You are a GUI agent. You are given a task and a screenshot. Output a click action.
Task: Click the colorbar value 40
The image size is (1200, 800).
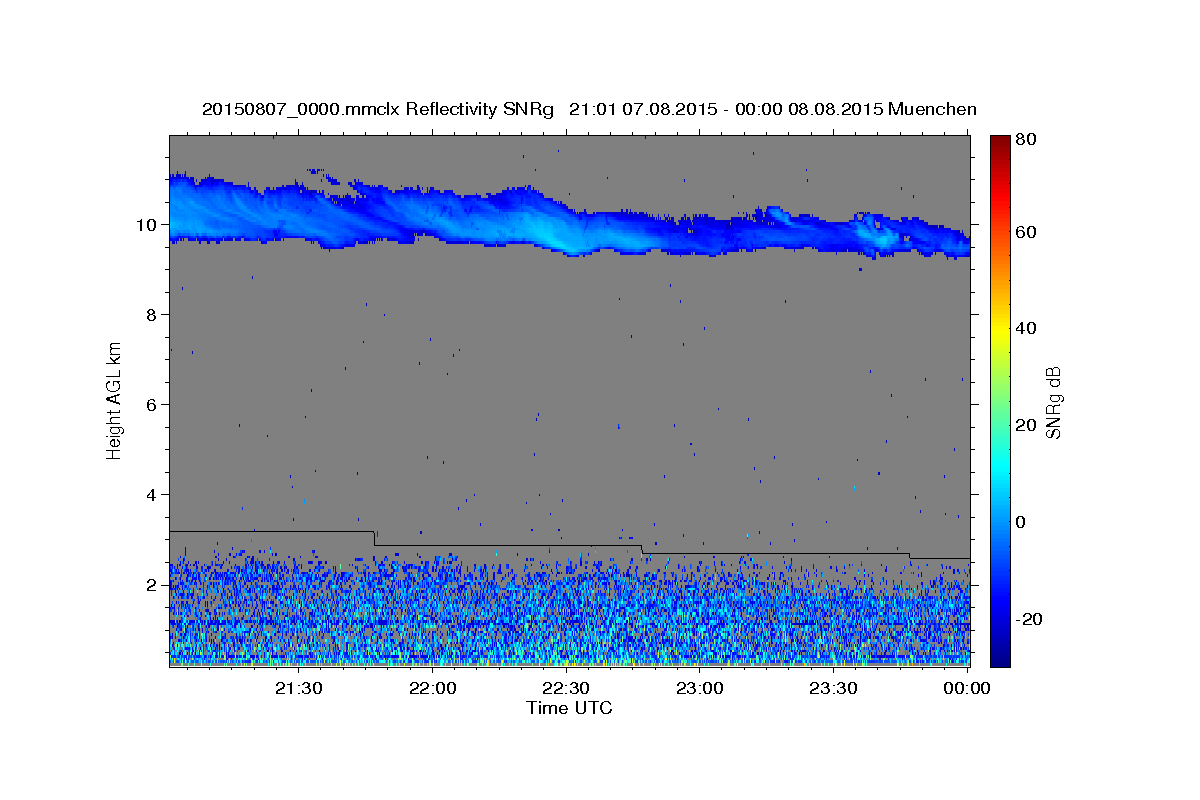tap(1027, 328)
